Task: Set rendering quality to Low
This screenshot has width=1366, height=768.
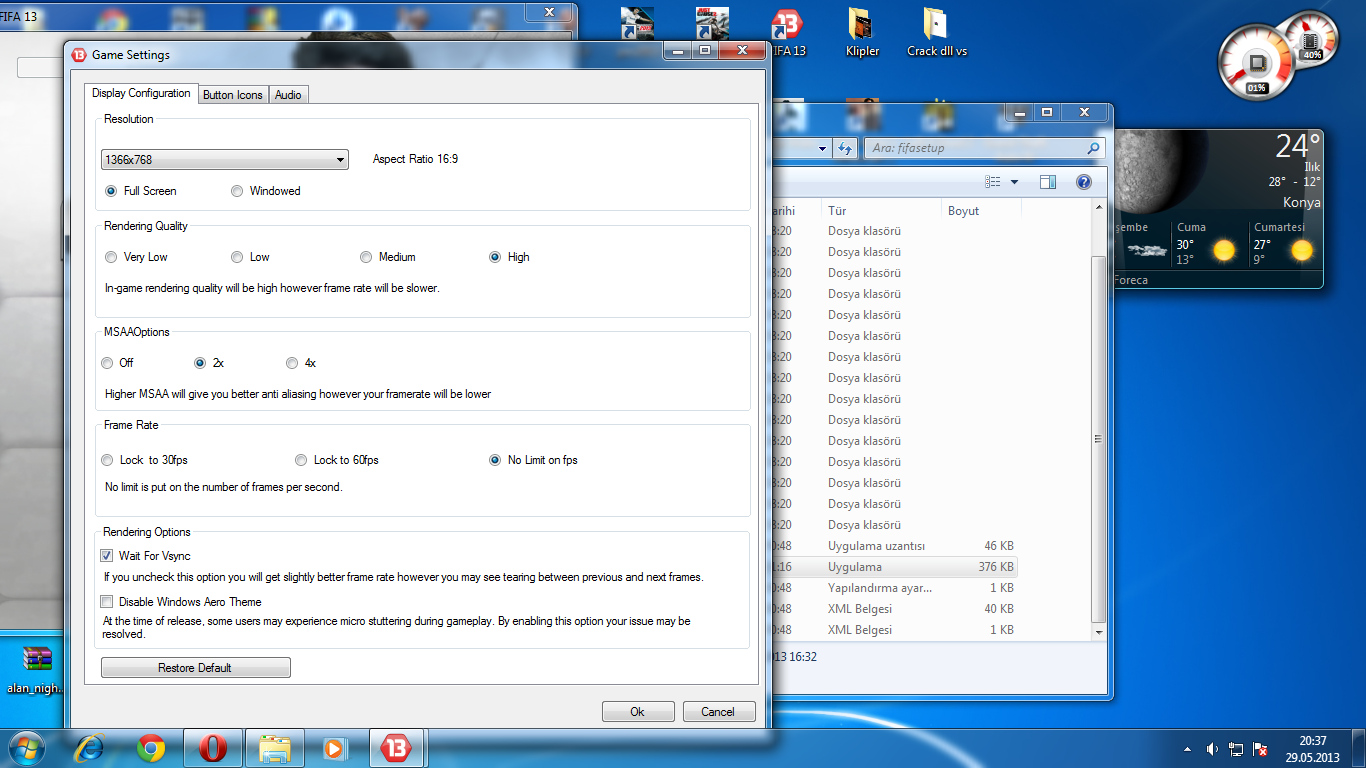Action: tap(237, 257)
